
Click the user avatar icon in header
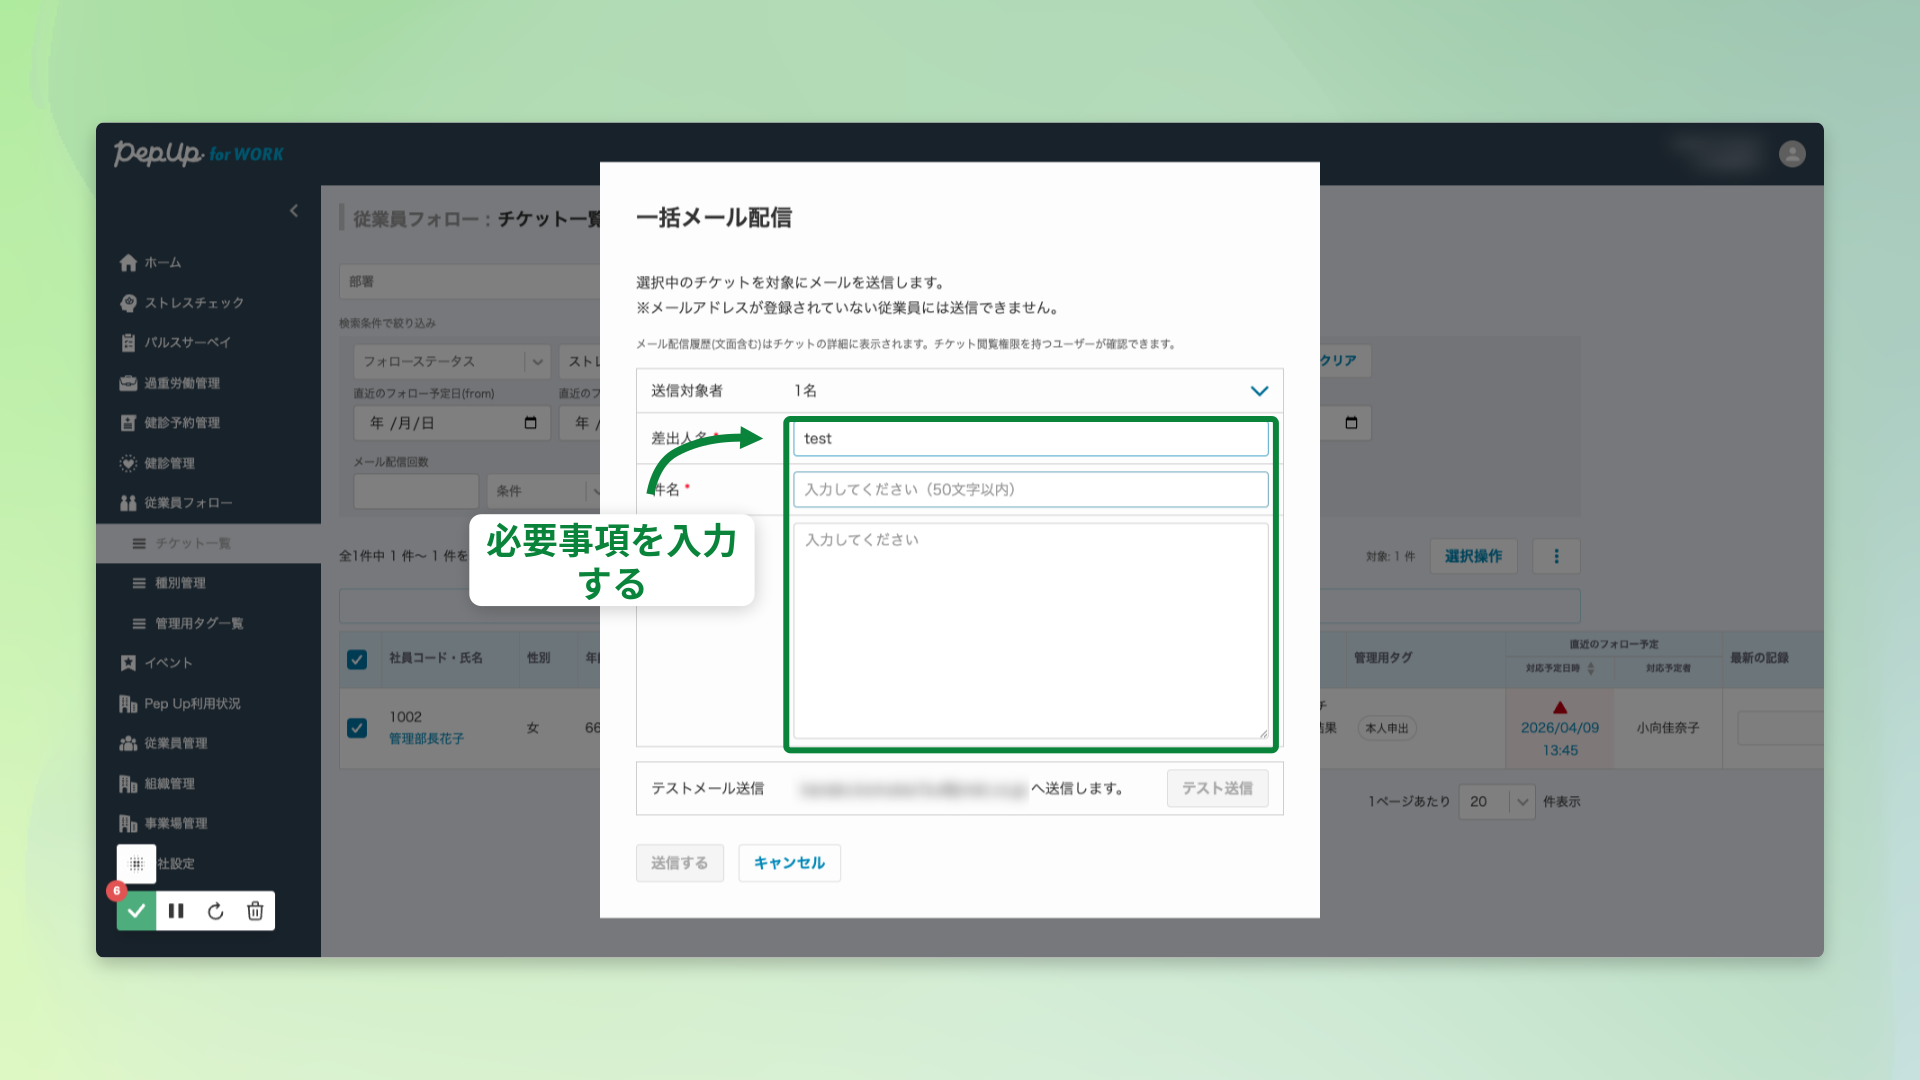pyautogui.click(x=1792, y=154)
